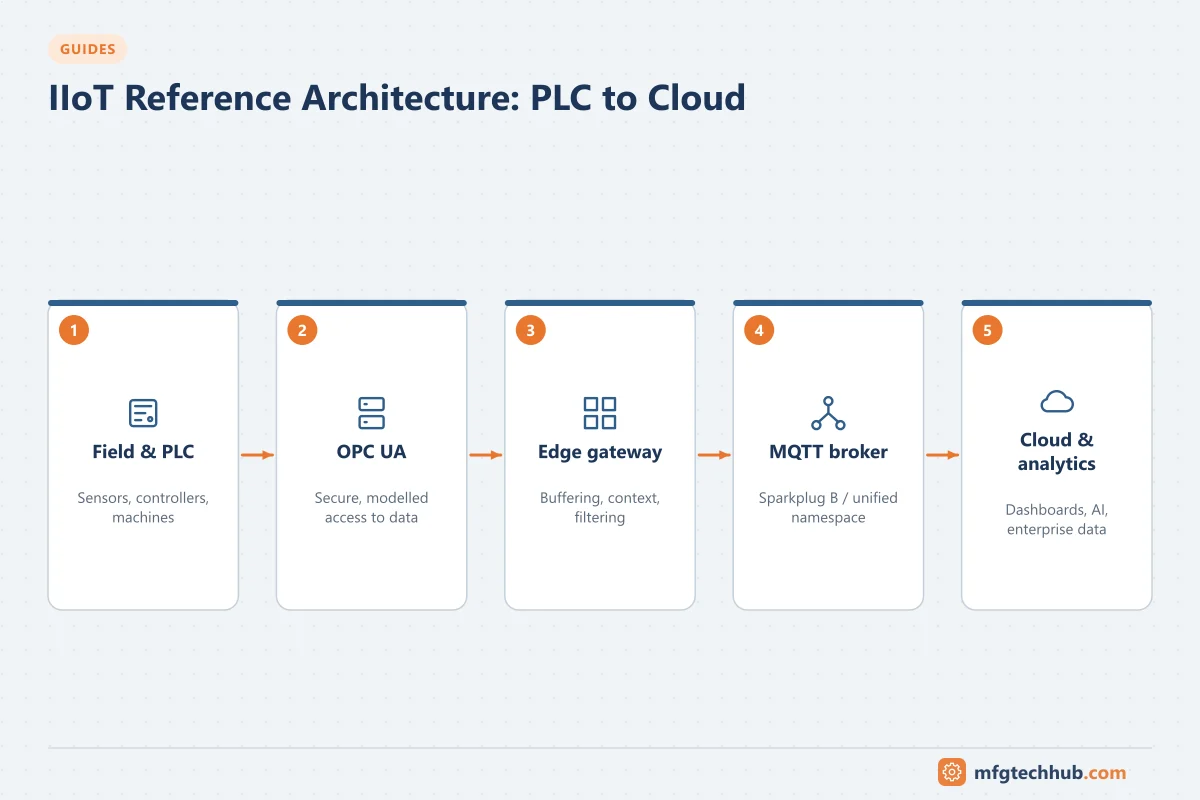Click the cloud icon in card five
Image resolution: width=1200 pixels, height=800 pixels.
[x=1057, y=401]
